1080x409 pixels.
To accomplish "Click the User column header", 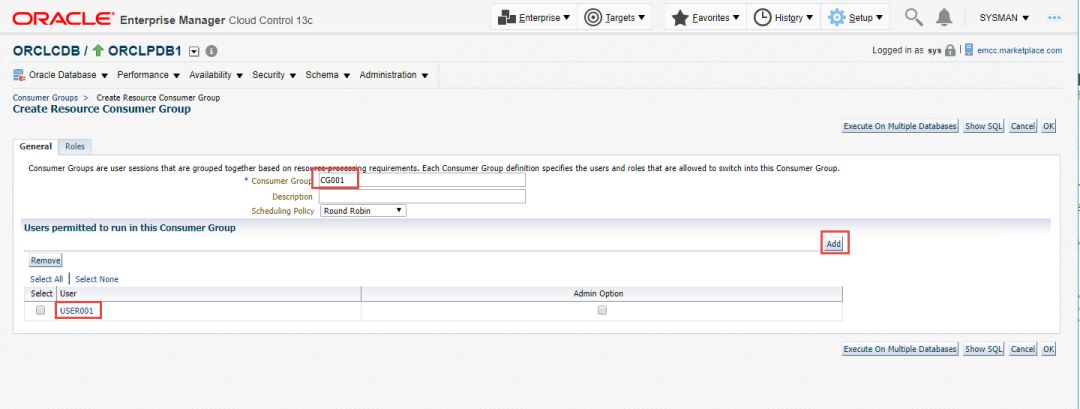I will point(209,294).
